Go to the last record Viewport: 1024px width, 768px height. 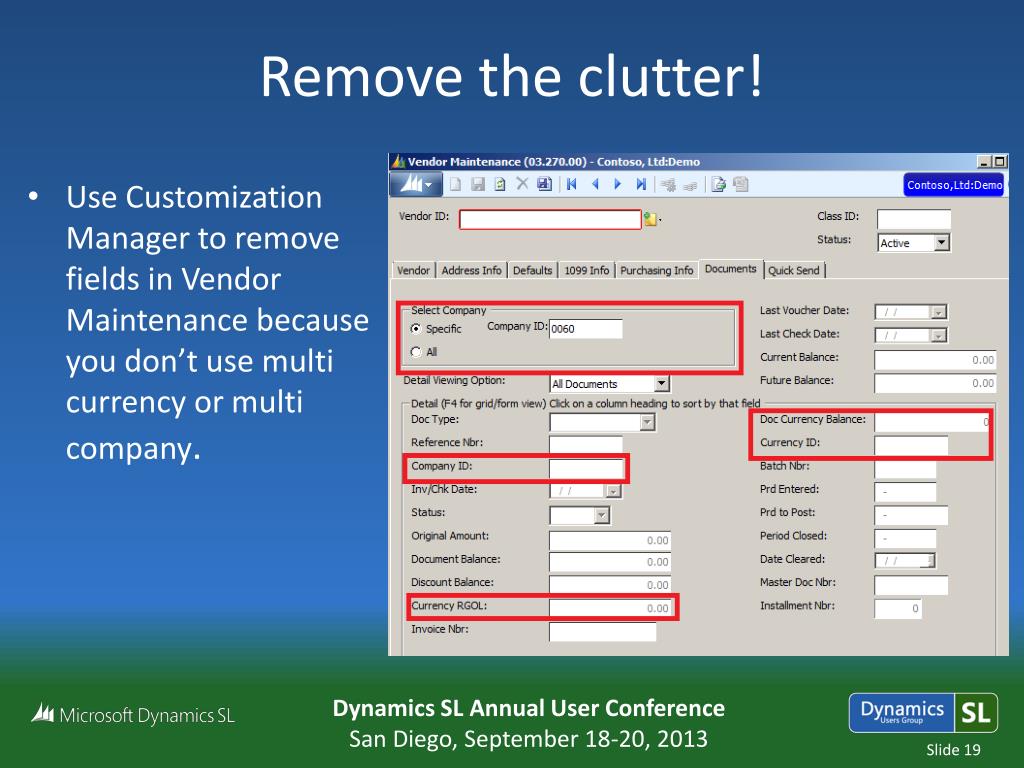641,185
